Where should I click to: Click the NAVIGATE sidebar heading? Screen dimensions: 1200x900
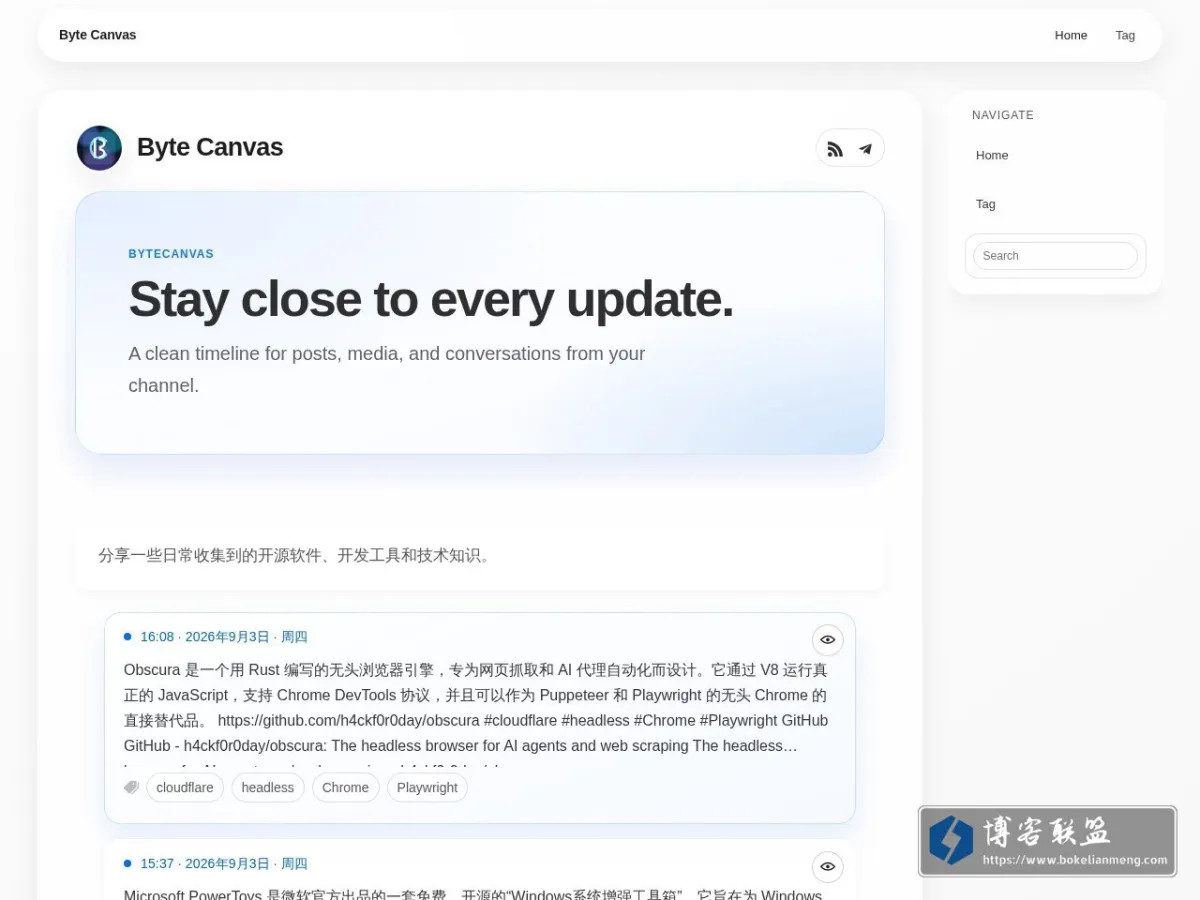[1003, 115]
